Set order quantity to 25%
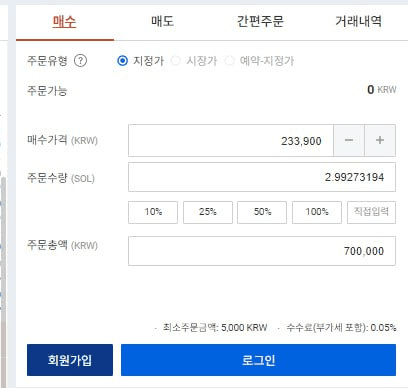 (208, 212)
